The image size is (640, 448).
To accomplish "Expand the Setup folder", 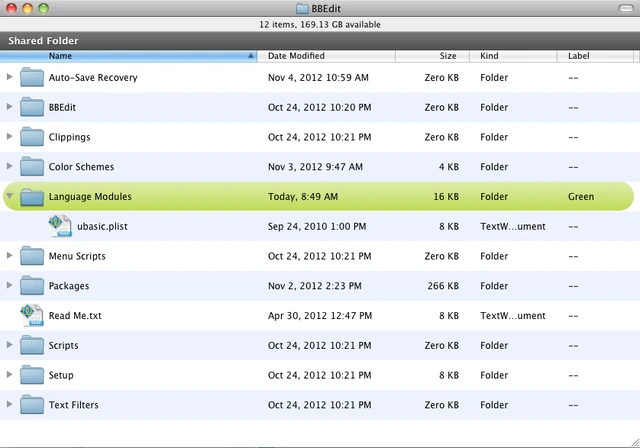I will pos(9,375).
